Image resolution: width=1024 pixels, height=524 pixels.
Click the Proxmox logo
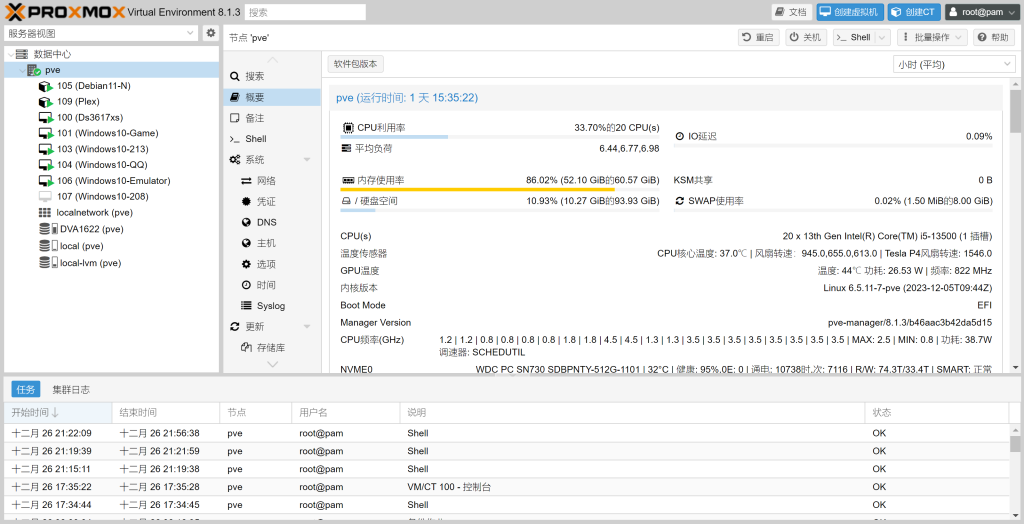click(65, 12)
